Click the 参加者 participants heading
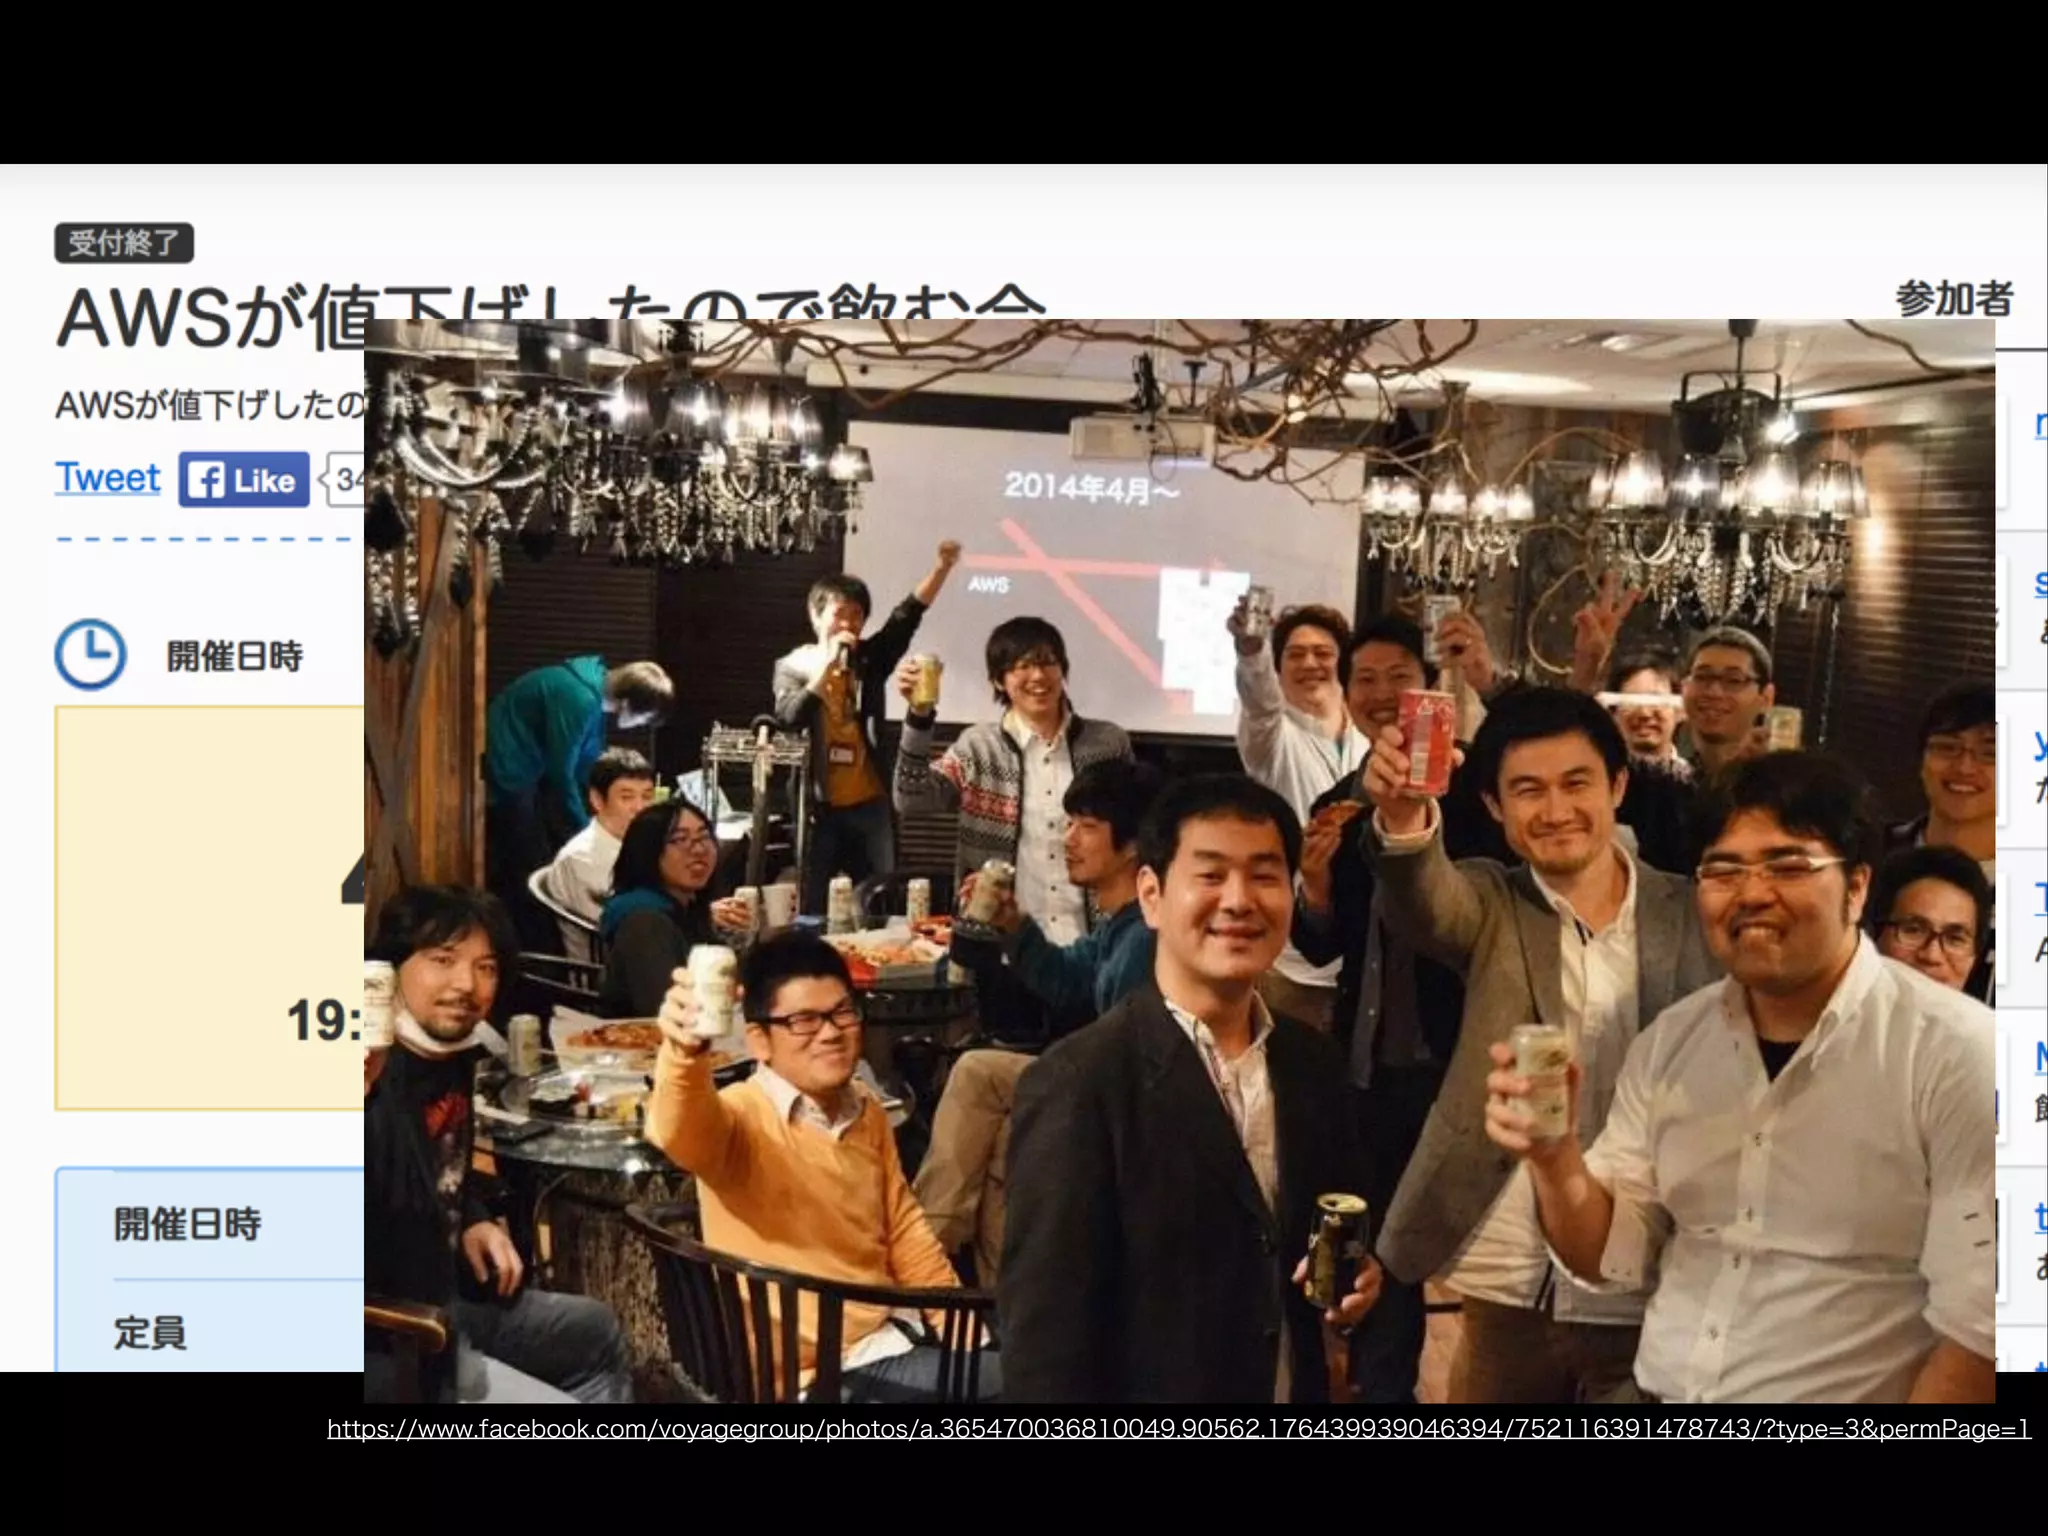 click(1953, 299)
